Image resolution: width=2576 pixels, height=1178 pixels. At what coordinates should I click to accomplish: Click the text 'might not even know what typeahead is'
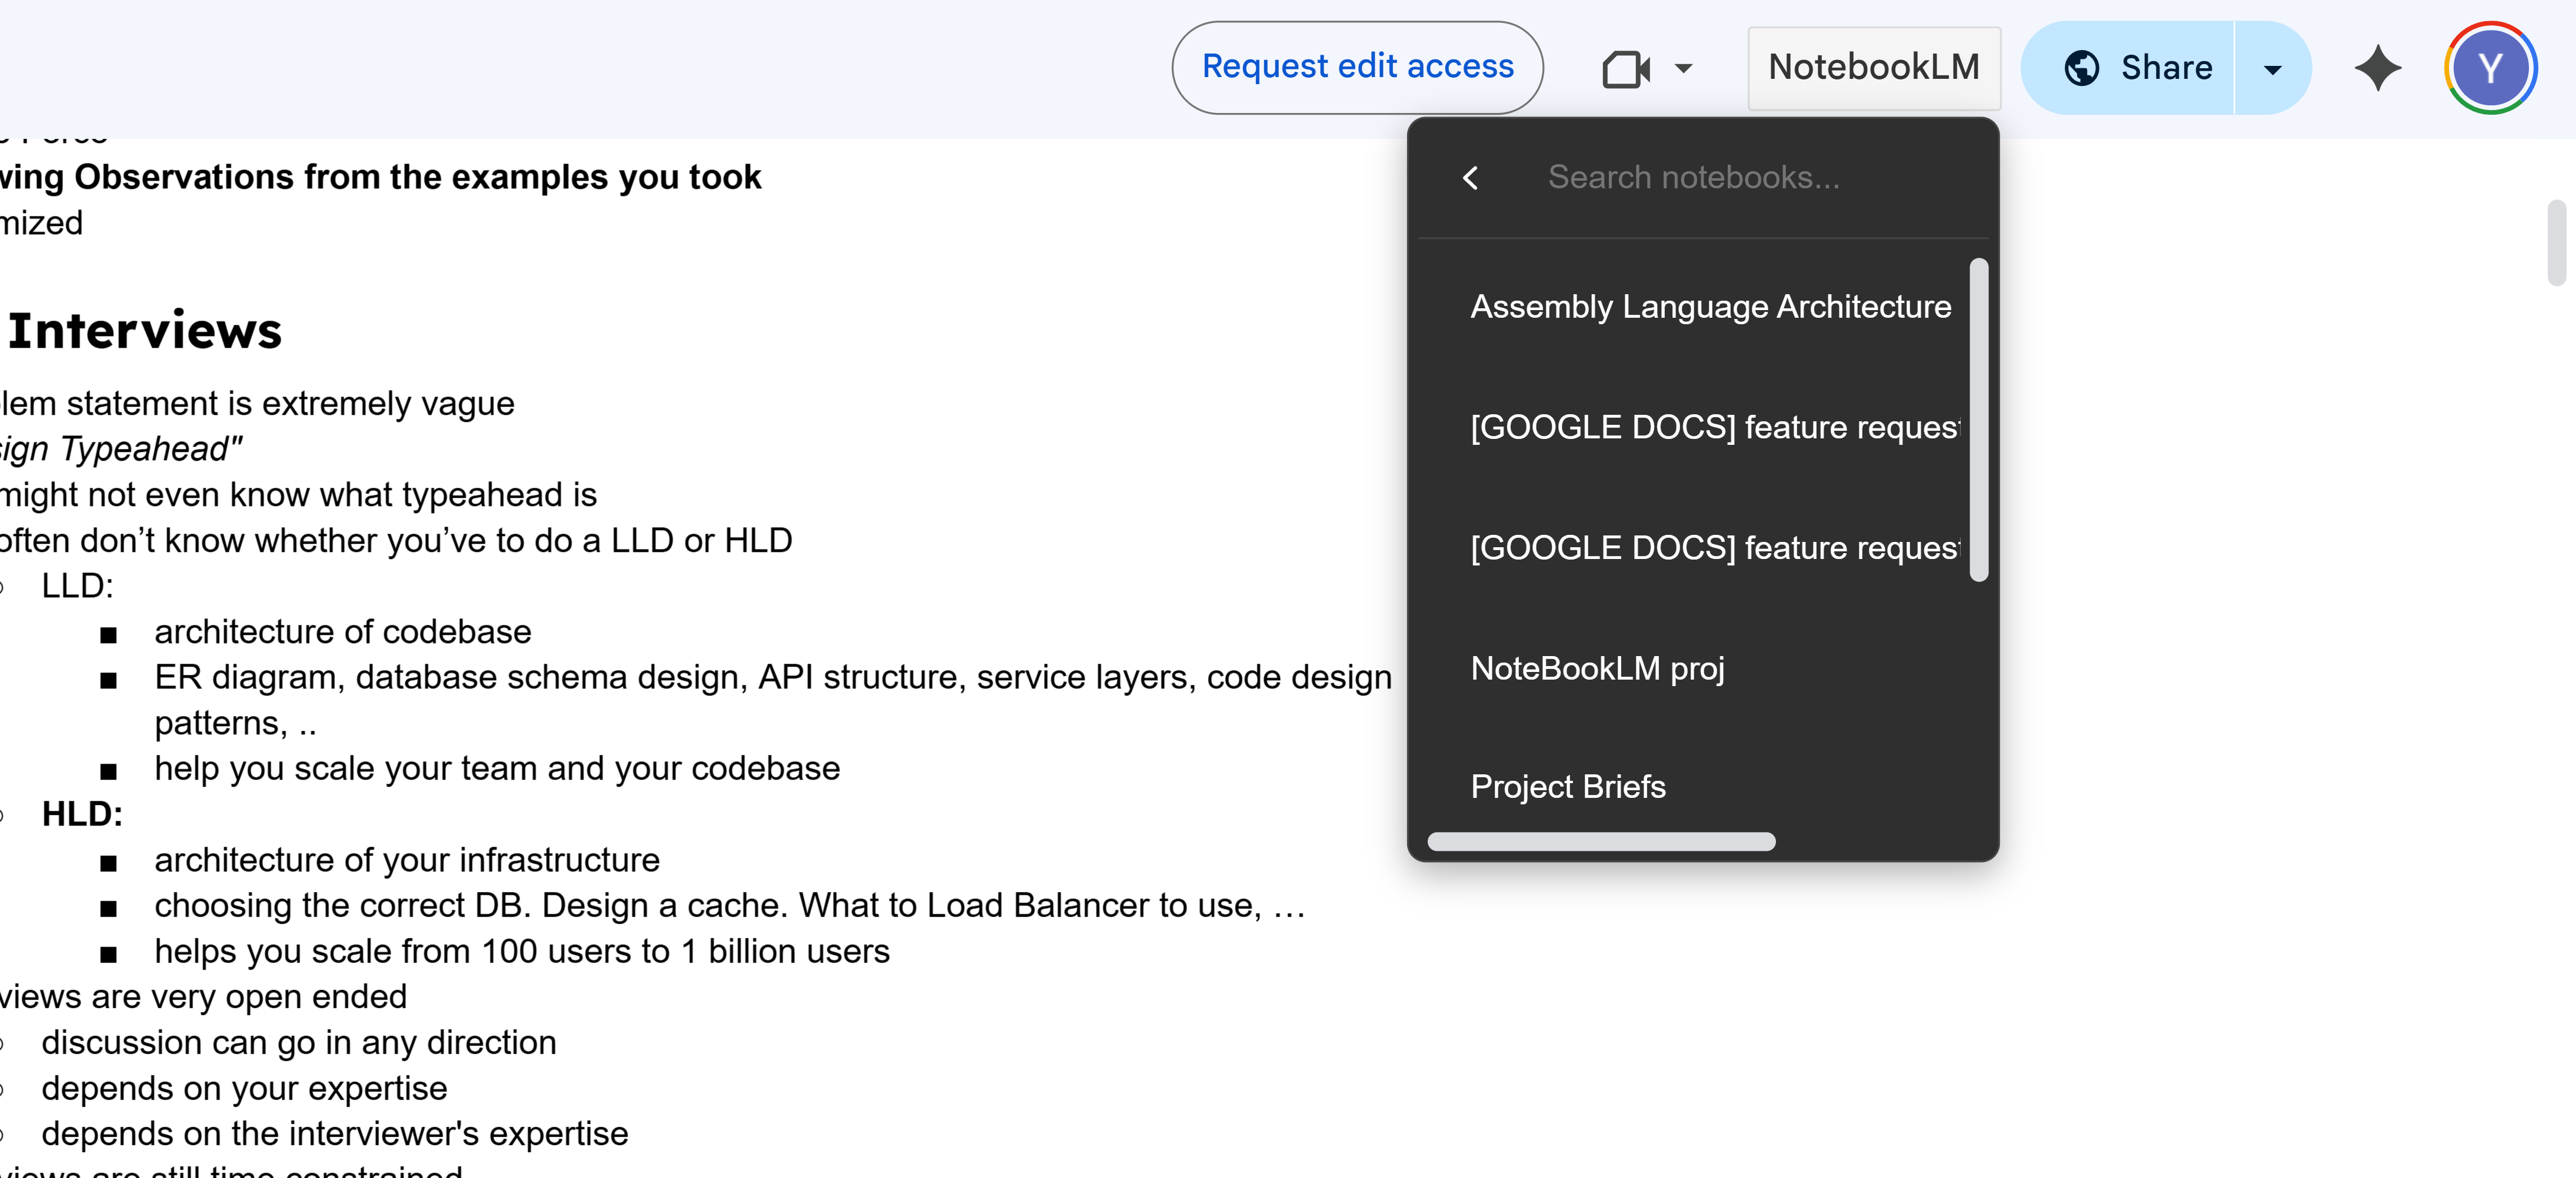(x=298, y=495)
